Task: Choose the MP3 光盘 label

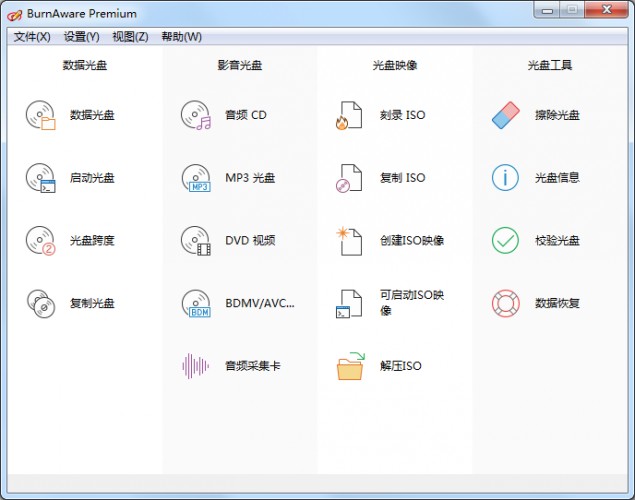Action: pyautogui.click(x=250, y=178)
